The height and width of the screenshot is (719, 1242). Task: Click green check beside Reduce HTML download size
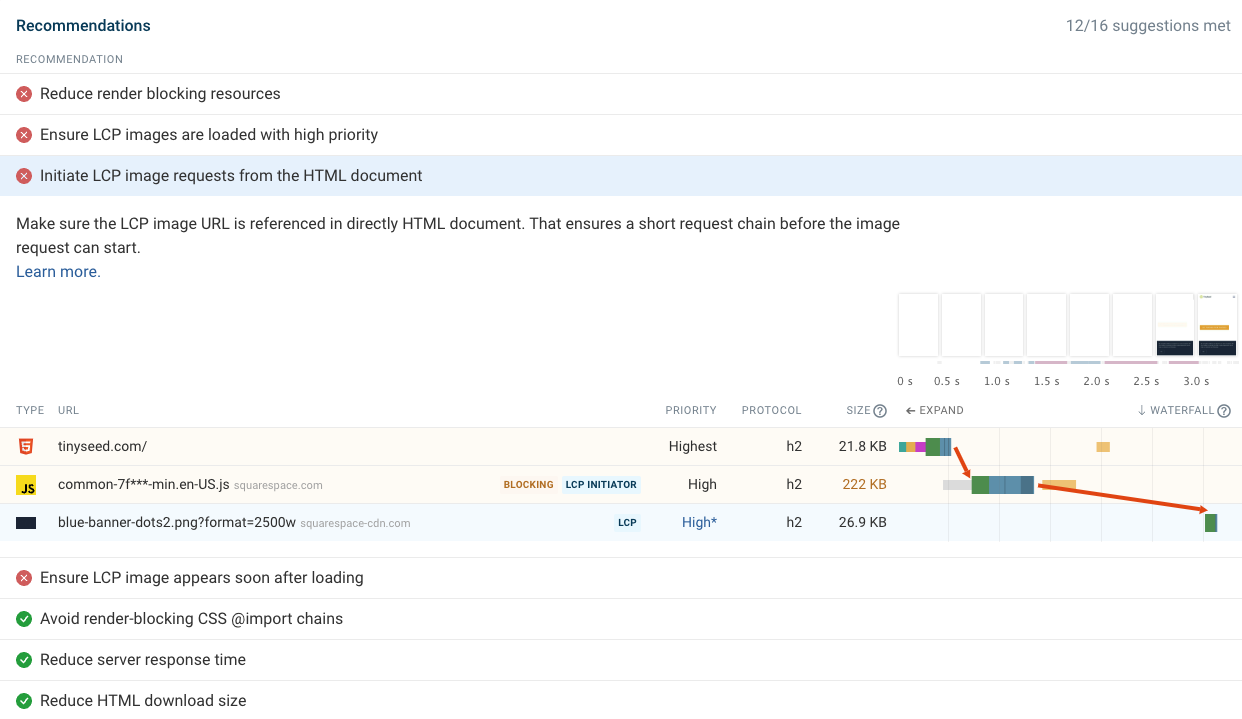[24, 701]
